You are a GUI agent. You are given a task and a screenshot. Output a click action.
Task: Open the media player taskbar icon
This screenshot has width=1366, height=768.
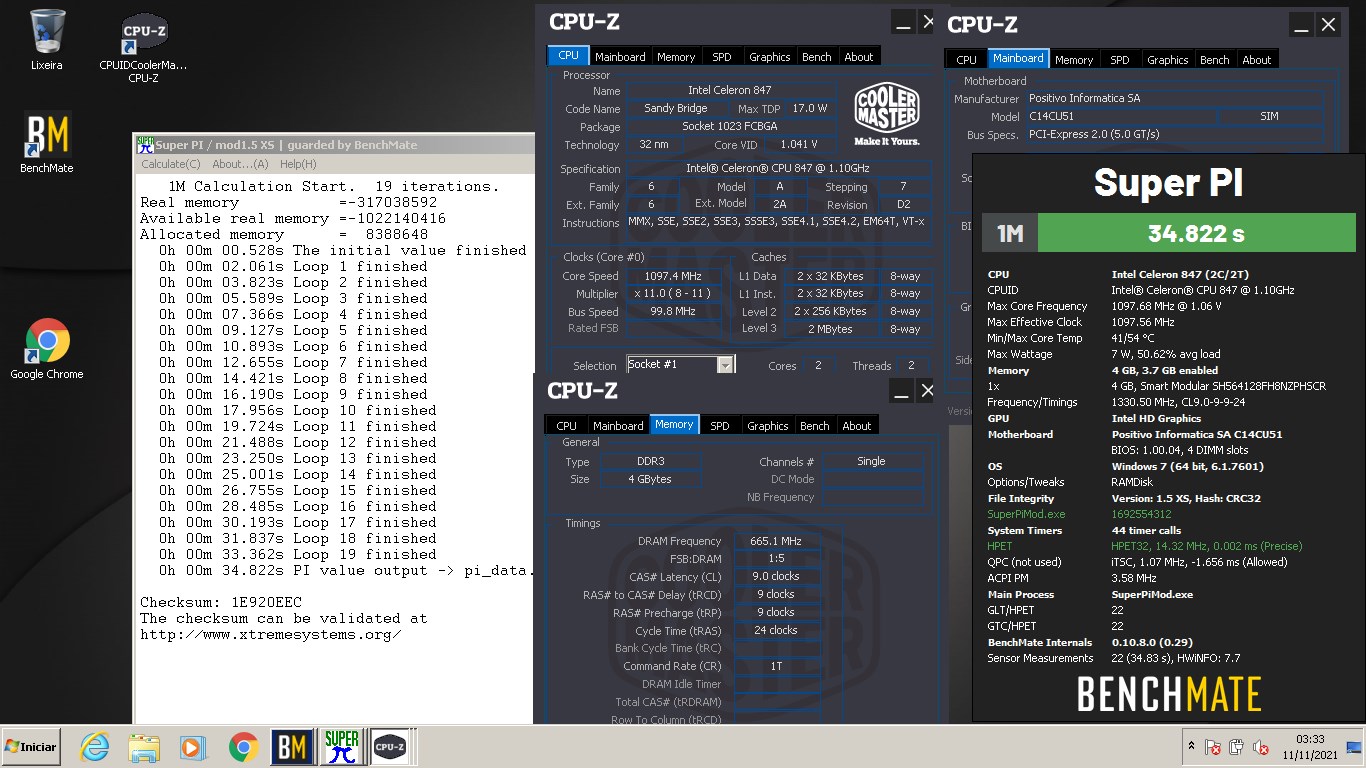click(193, 747)
